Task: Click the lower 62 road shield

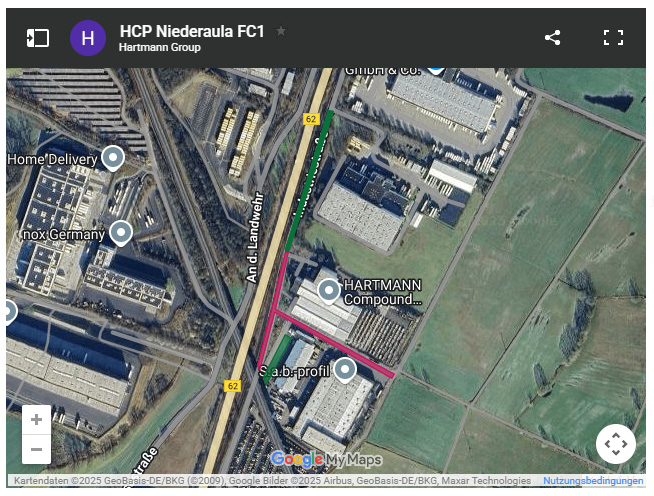Action: [x=233, y=386]
